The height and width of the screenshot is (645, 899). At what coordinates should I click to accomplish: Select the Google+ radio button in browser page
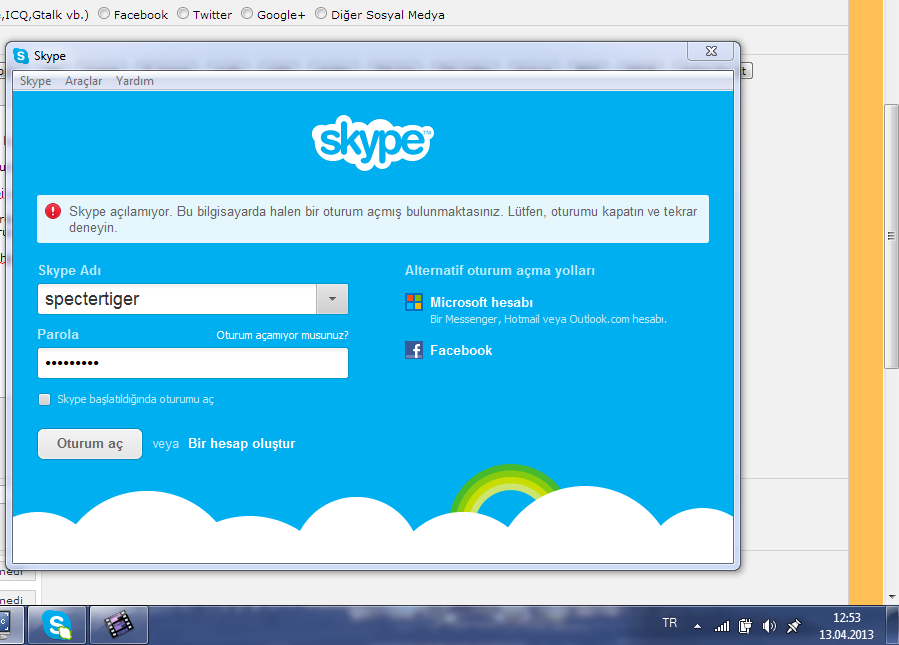247,13
